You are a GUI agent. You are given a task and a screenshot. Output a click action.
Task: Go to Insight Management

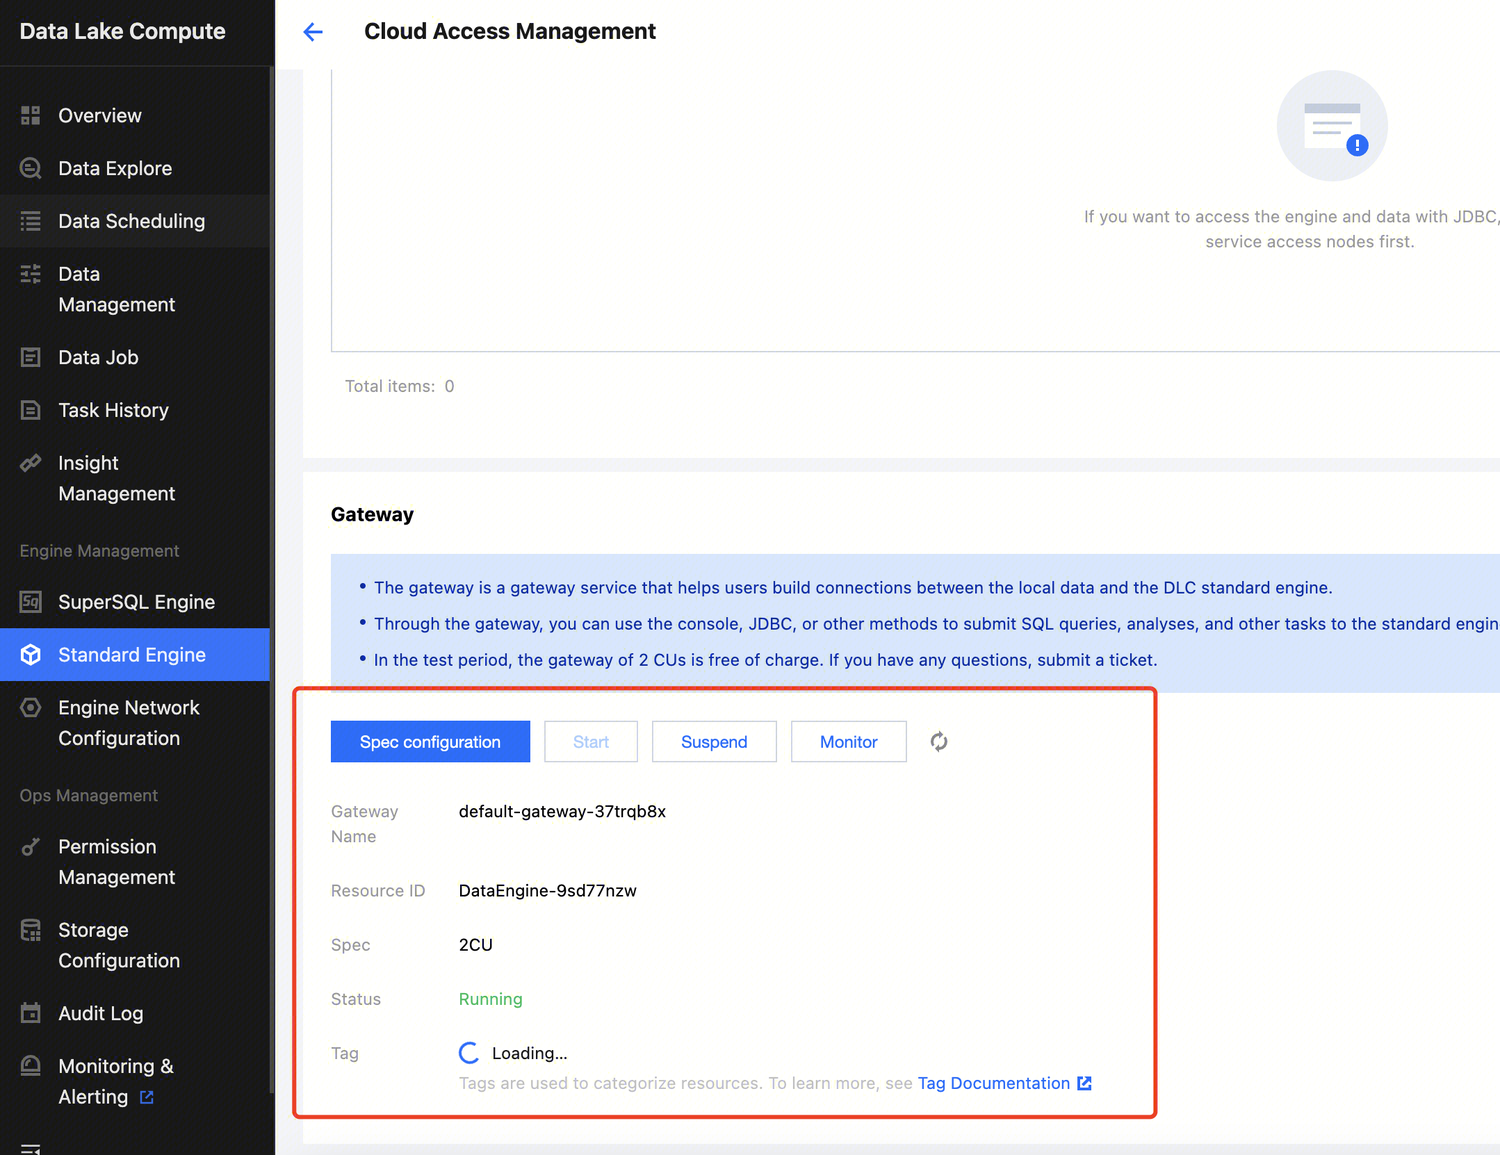click(x=116, y=478)
